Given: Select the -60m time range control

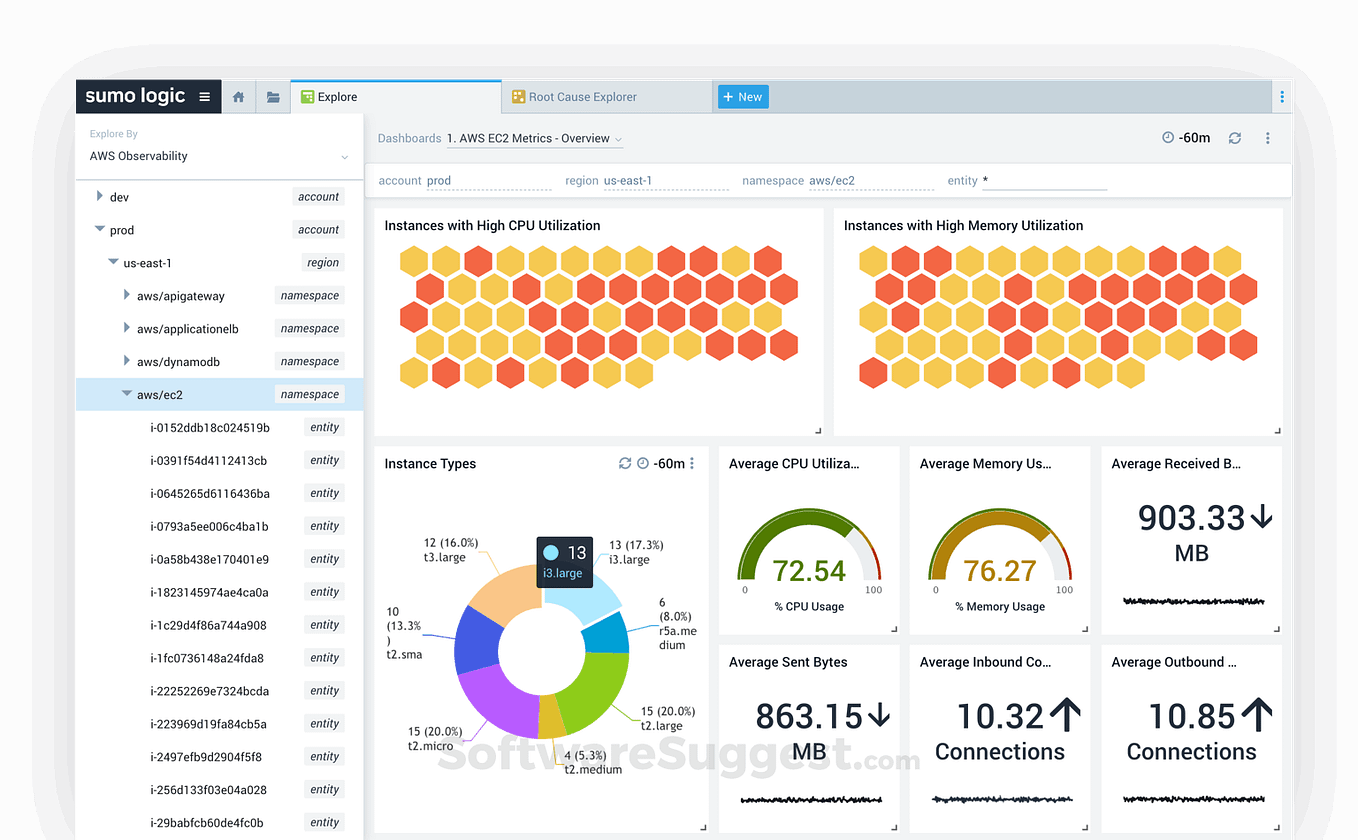Looking at the screenshot, I should pyautogui.click(x=1192, y=137).
